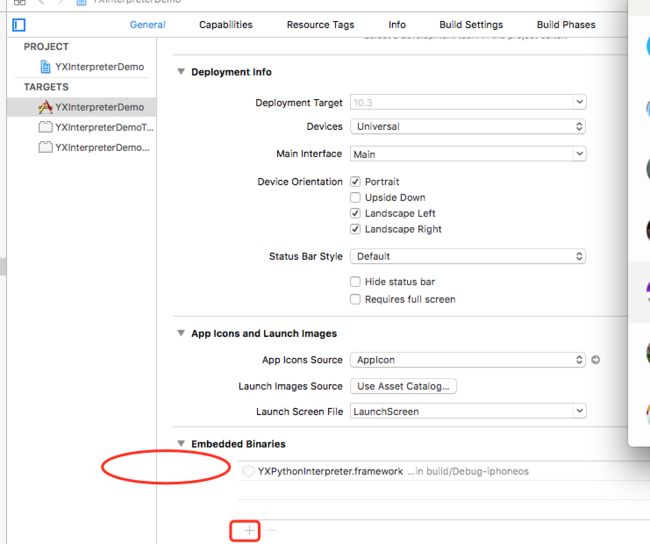Select the YXInterpreterDemo project file icon
This screenshot has height=544, width=650.
45,67
